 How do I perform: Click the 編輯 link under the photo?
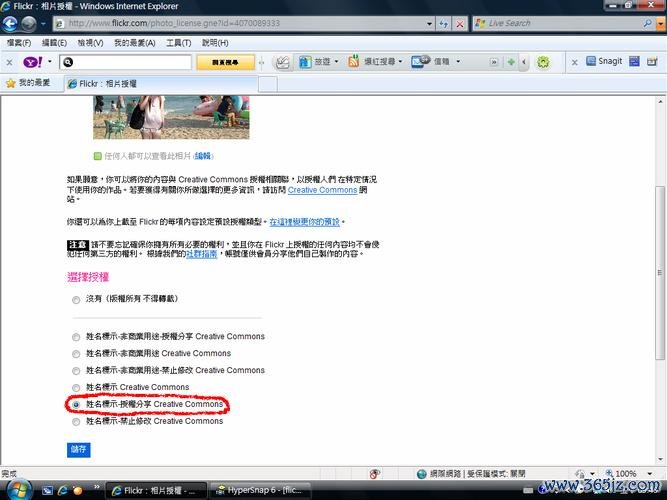(203, 156)
